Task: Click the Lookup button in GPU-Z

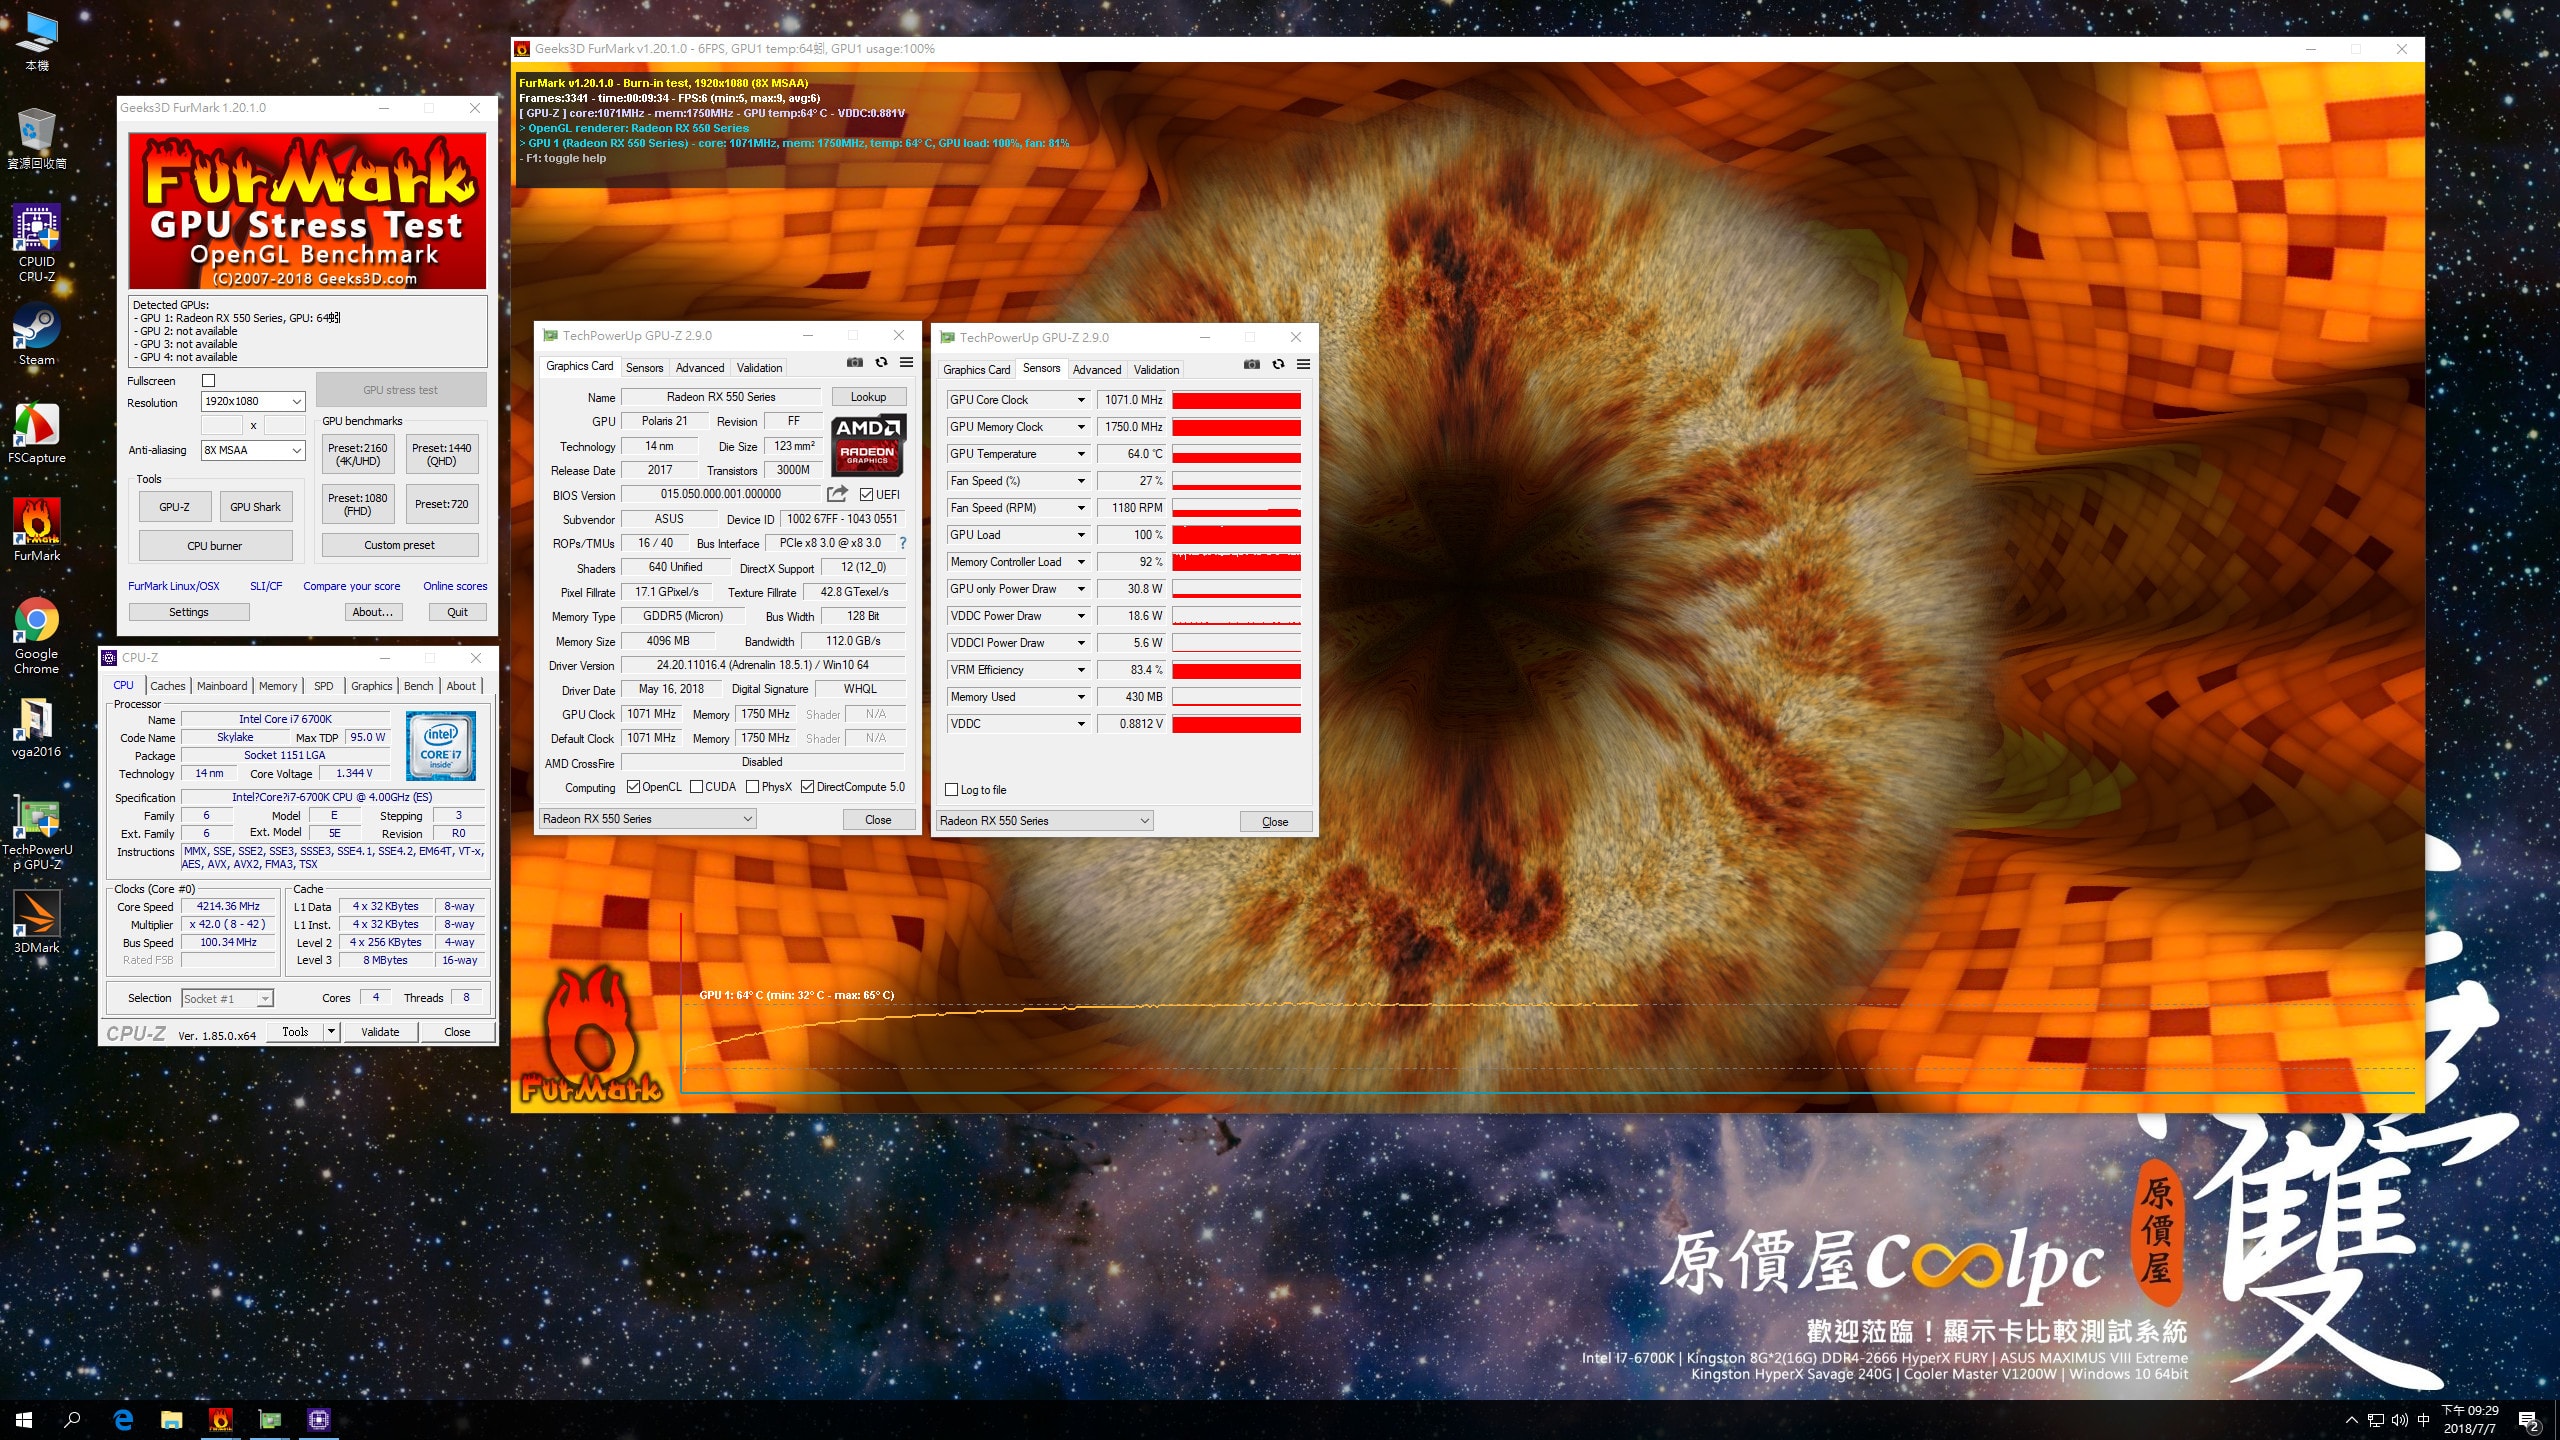Action: click(x=868, y=397)
